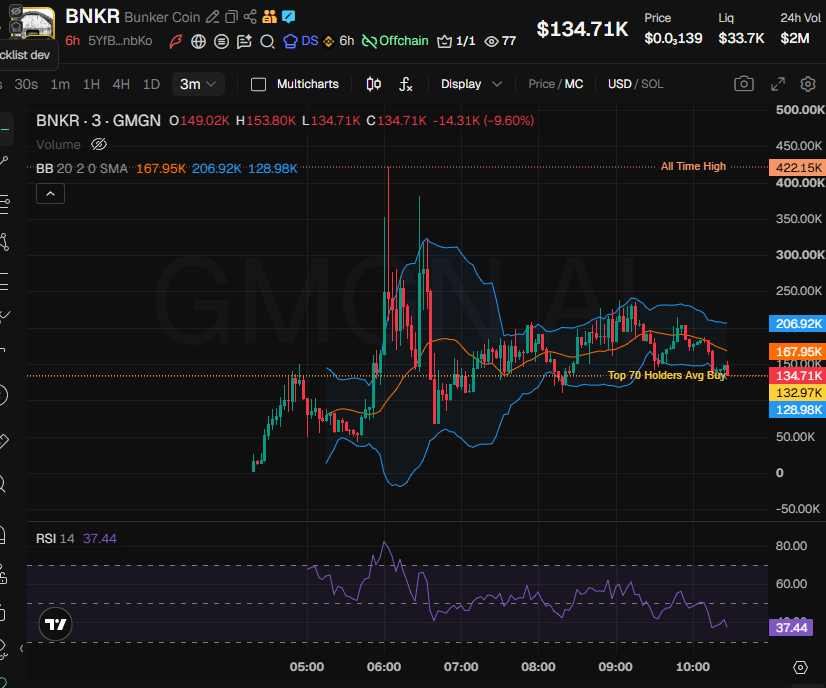Click the All Time High 422.15K price label

click(x=797, y=168)
